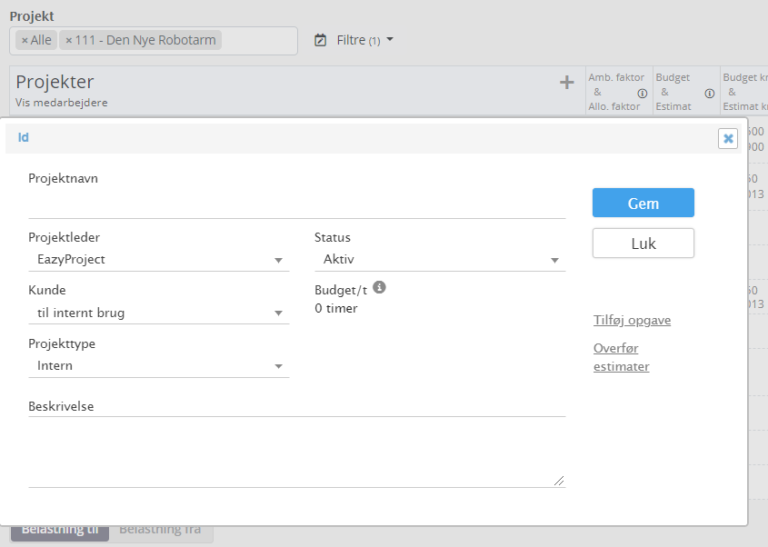768x547 pixels.
Task: Toggle the 'Belastning fra' button
Action: (160, 530)
